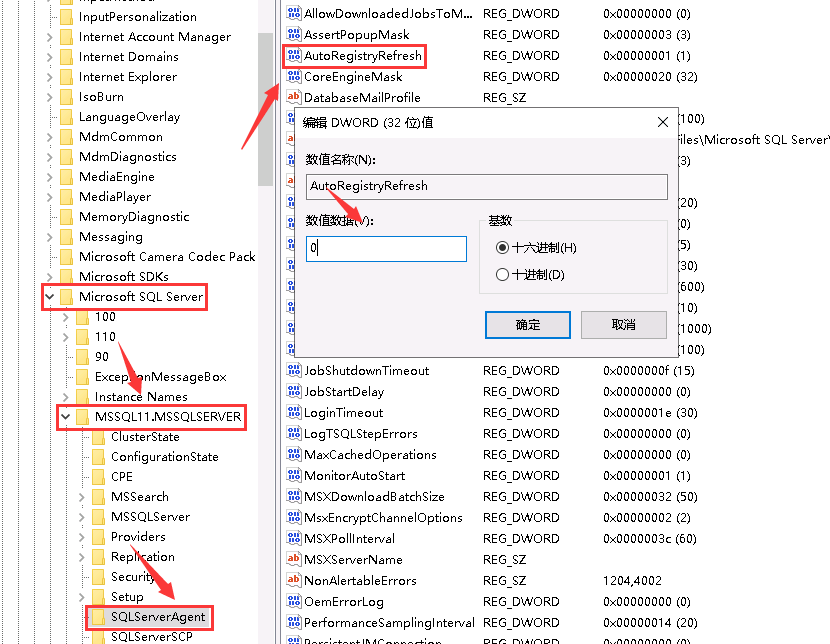Click the NonAlertableErrors string value icon
The image size is (830, 644).
click(x=293, y=581)
